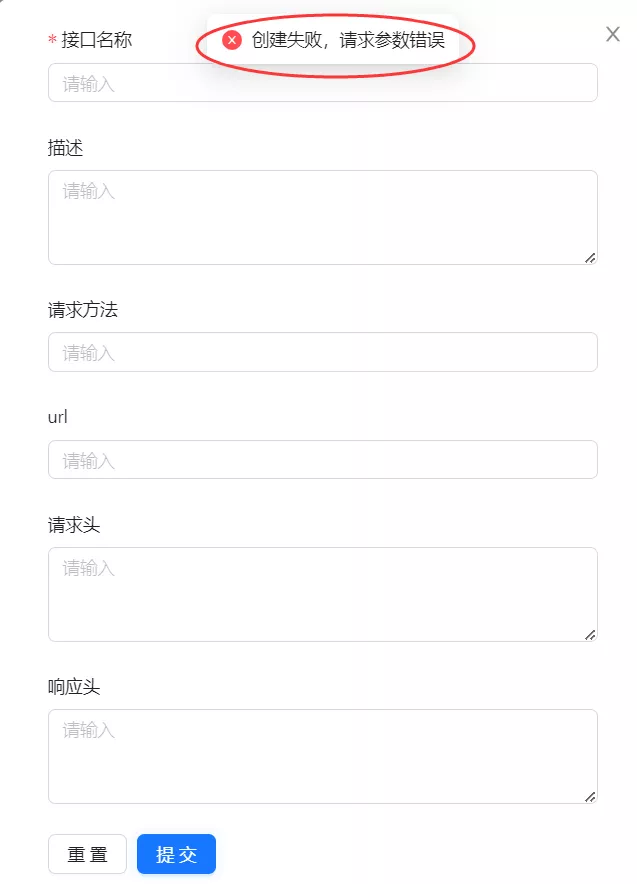Screen dimensions: 637x884
Task: Close the dialog with the X icon
Action: point(613,34)
